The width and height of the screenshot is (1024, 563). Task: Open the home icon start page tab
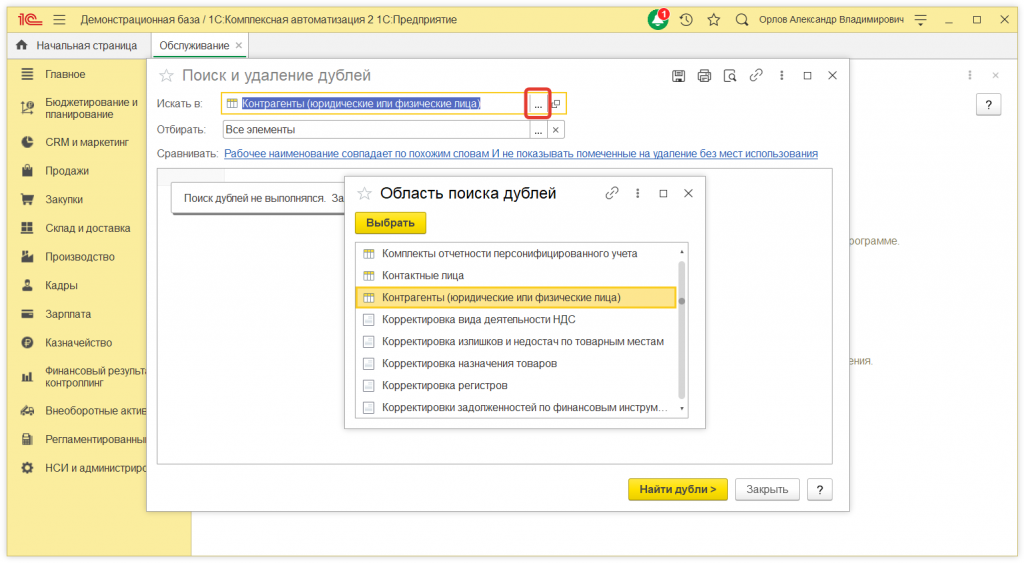(21, 46)
